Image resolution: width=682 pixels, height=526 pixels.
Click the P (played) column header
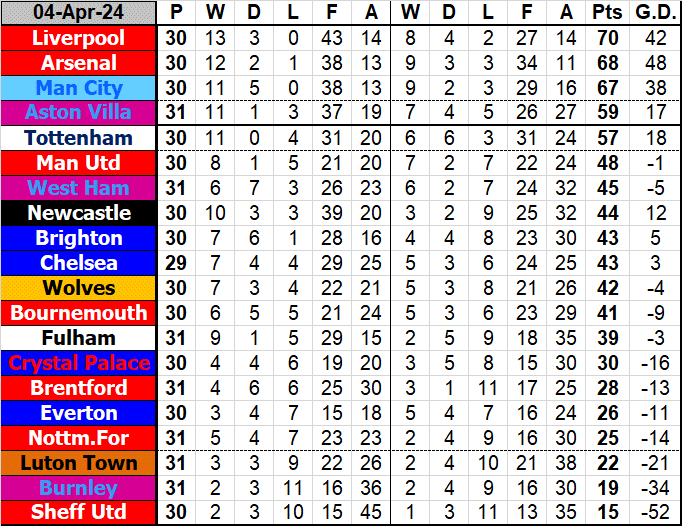(176, 13)
